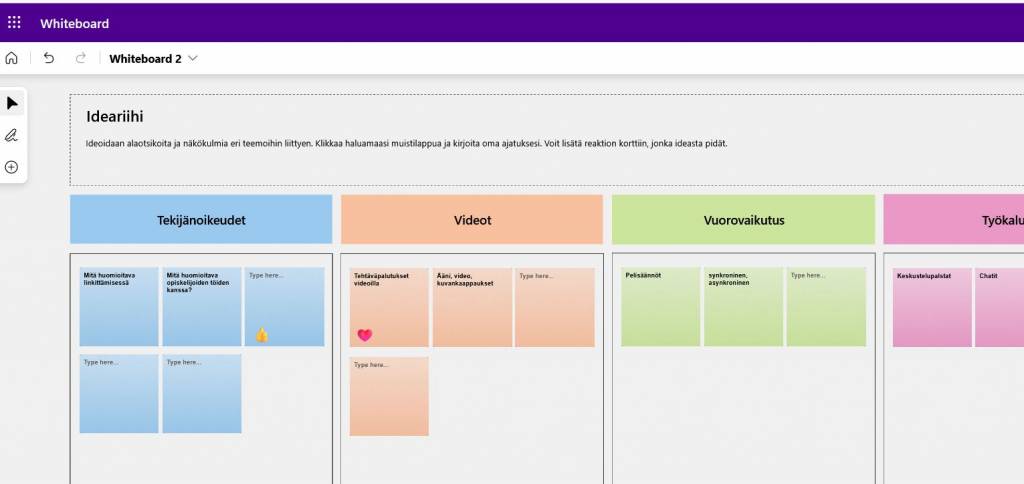Image resolution: width=1024 pixels, height=484 pixels.
Task: Open the app launcher grid icon
Action: pos(14,22)
